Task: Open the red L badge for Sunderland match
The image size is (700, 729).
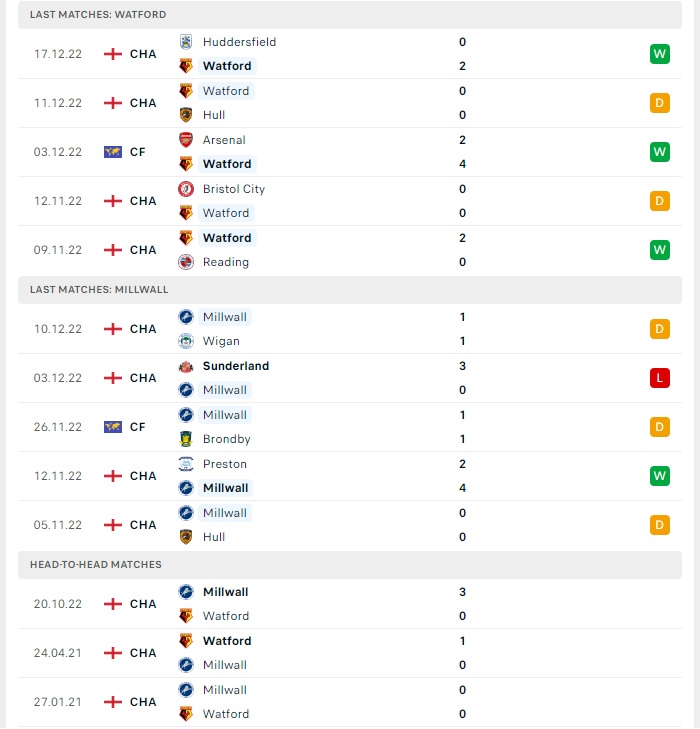Action: pos(660,378)
